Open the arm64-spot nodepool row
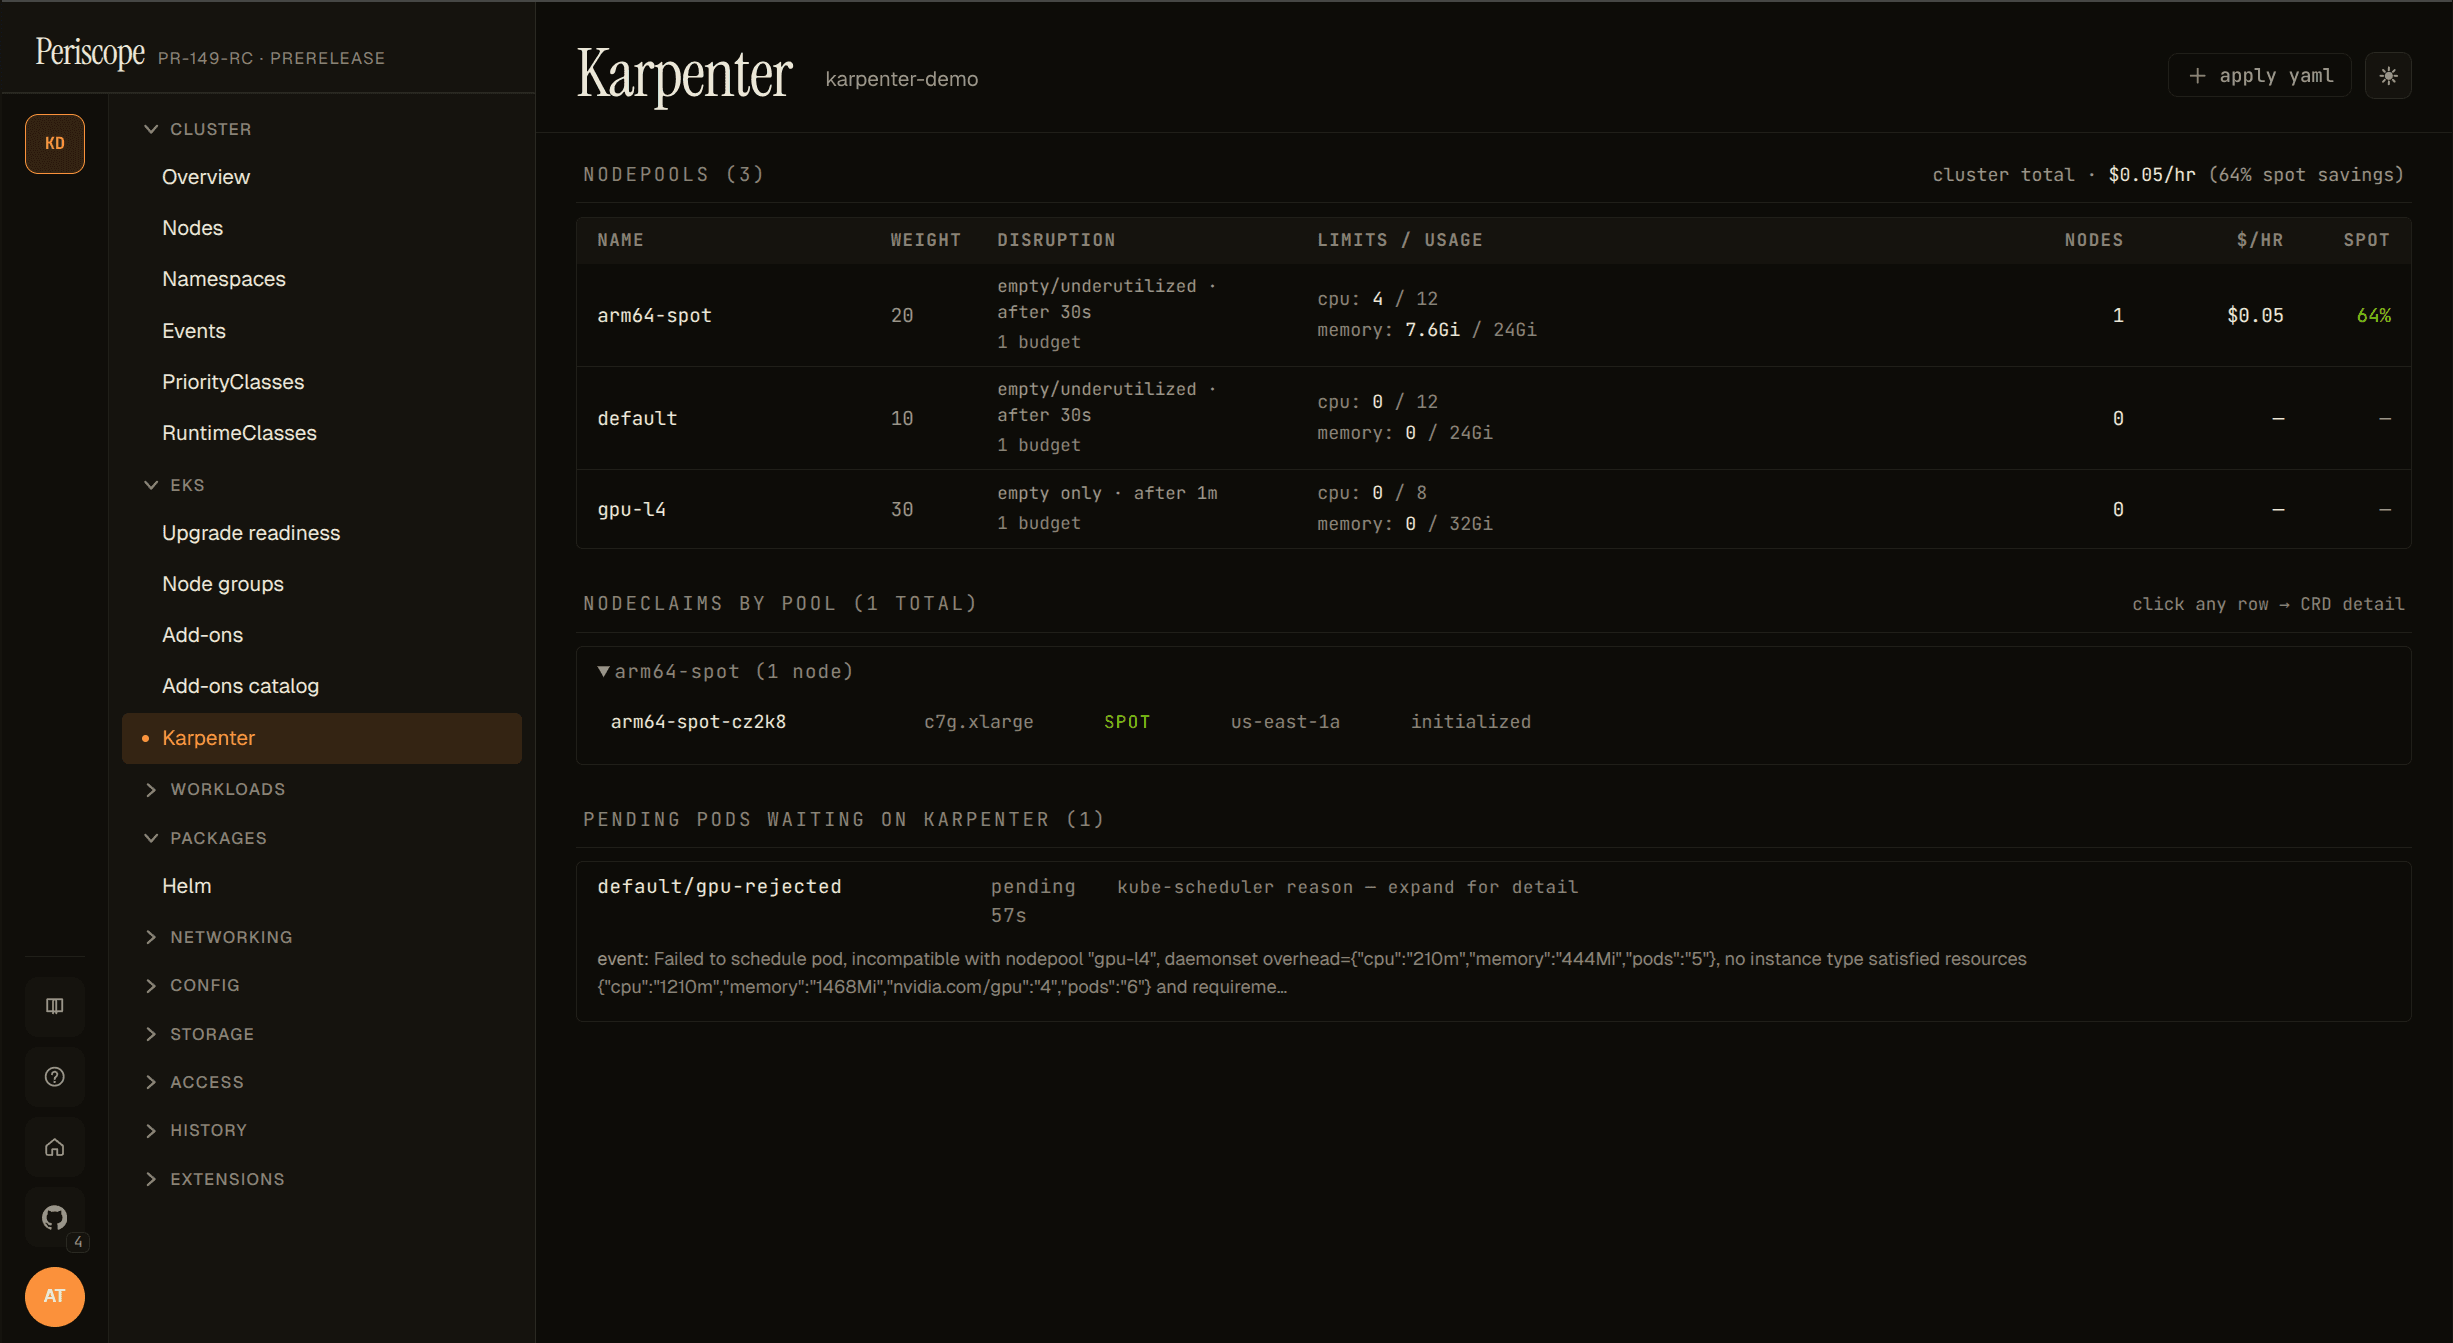This screenshot has width=2453, height=1343. [1494, 315]
